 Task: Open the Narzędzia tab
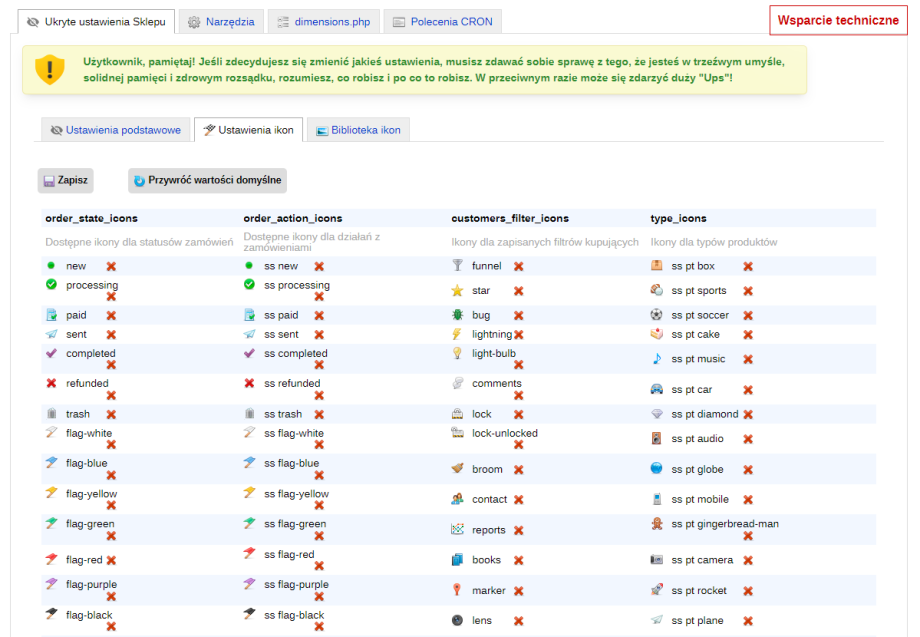tap(221, 21)
